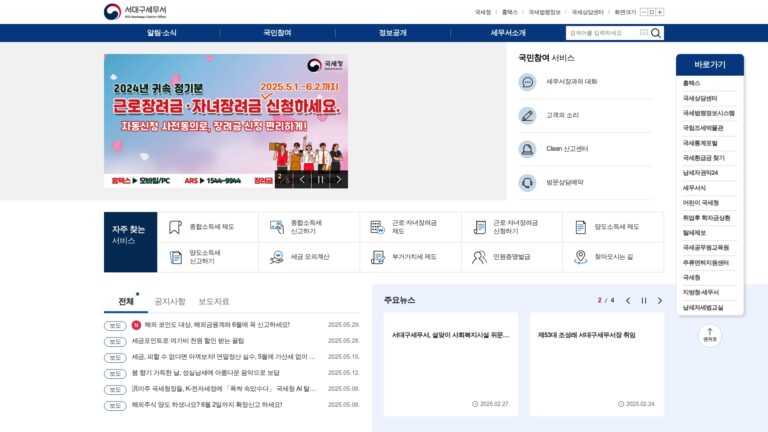Open 찾아오시는 길 map pin icon
Image resolution: width=768 pixels, height=432 pixels.
click(580, 257)
